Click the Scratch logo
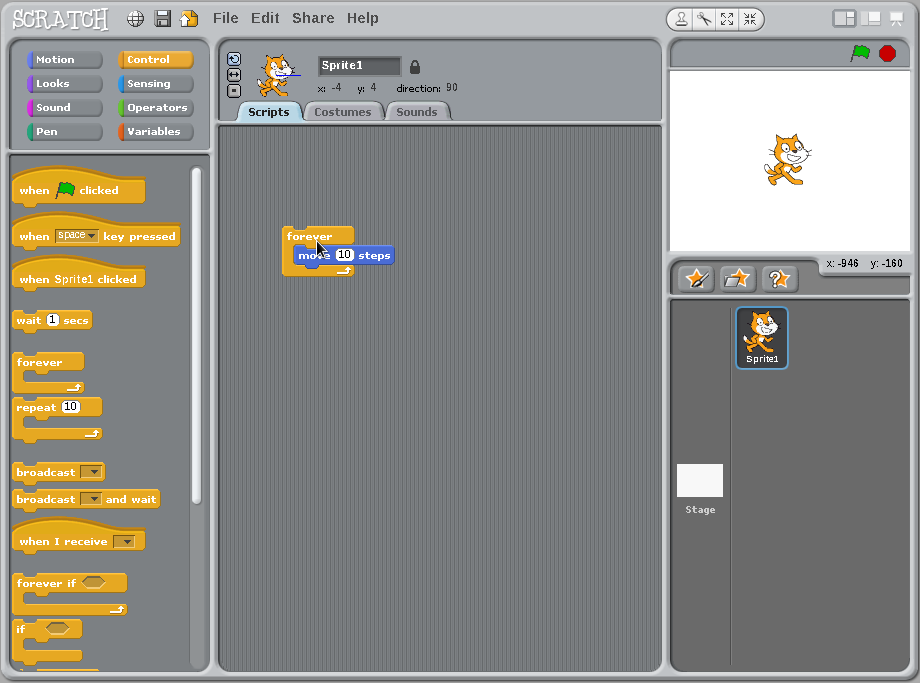 (x=60, y=19)
